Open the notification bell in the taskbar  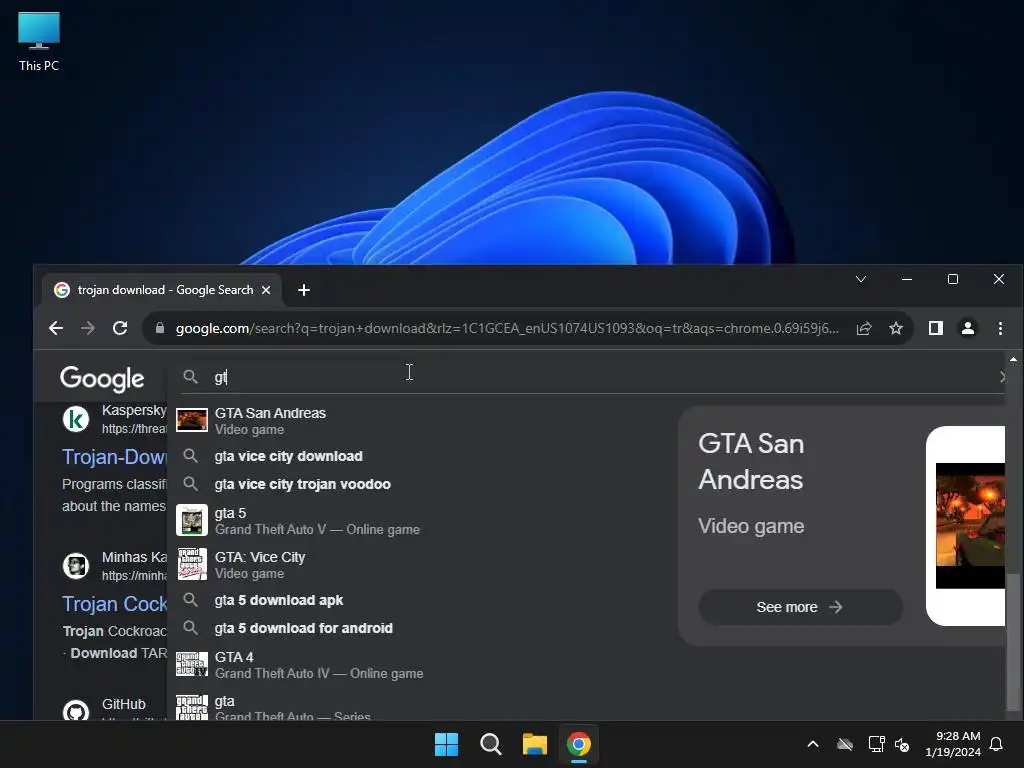tap(997, 744)
